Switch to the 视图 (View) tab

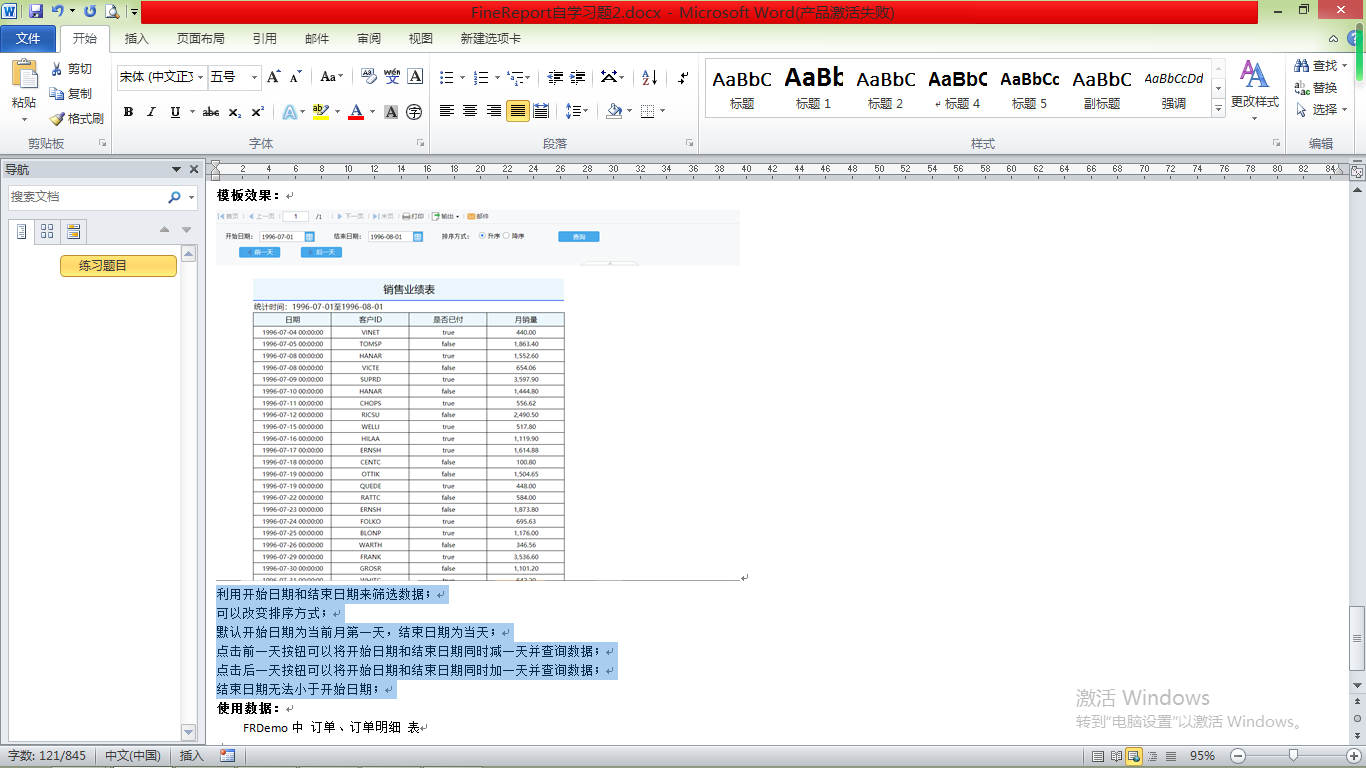pyautogui.click(x=420, y=39)
